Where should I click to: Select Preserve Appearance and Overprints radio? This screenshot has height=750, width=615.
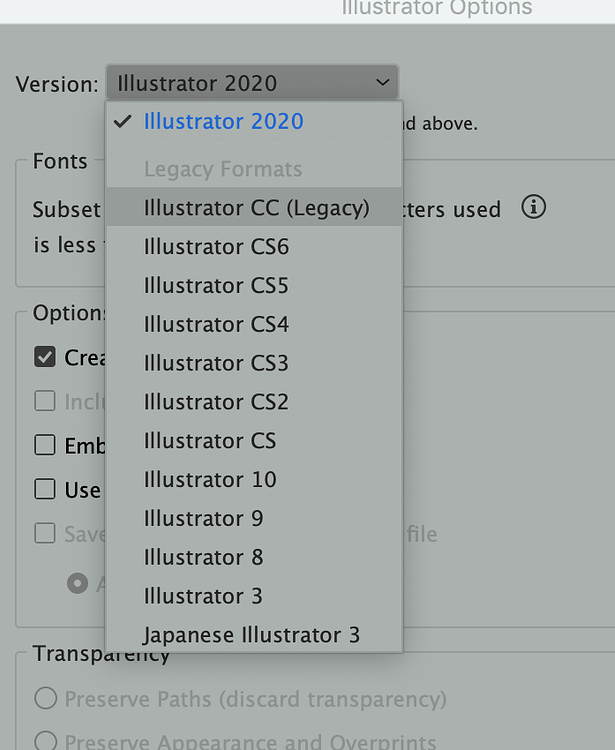point(46,740)
